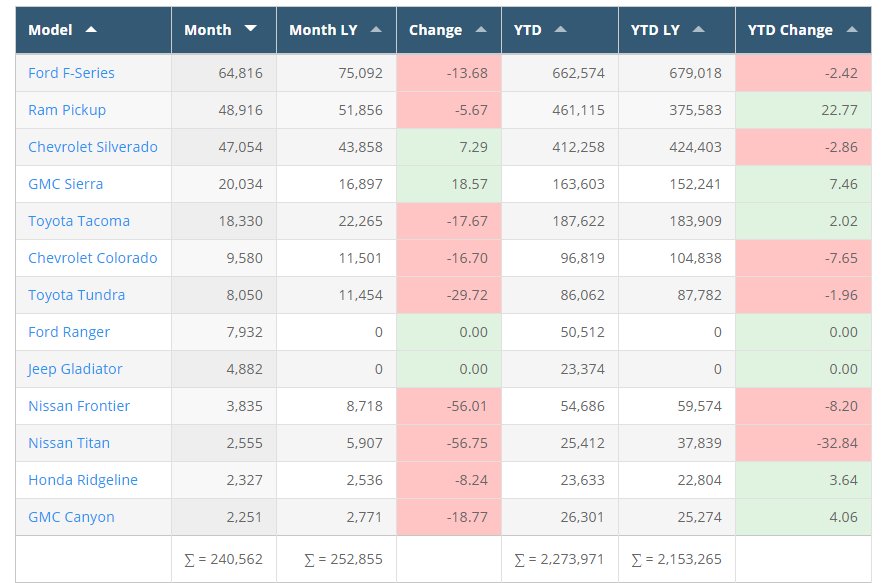Click the Change column header text
The height and width of the screenshot is (583, 885).
click(x=435, y=30)
